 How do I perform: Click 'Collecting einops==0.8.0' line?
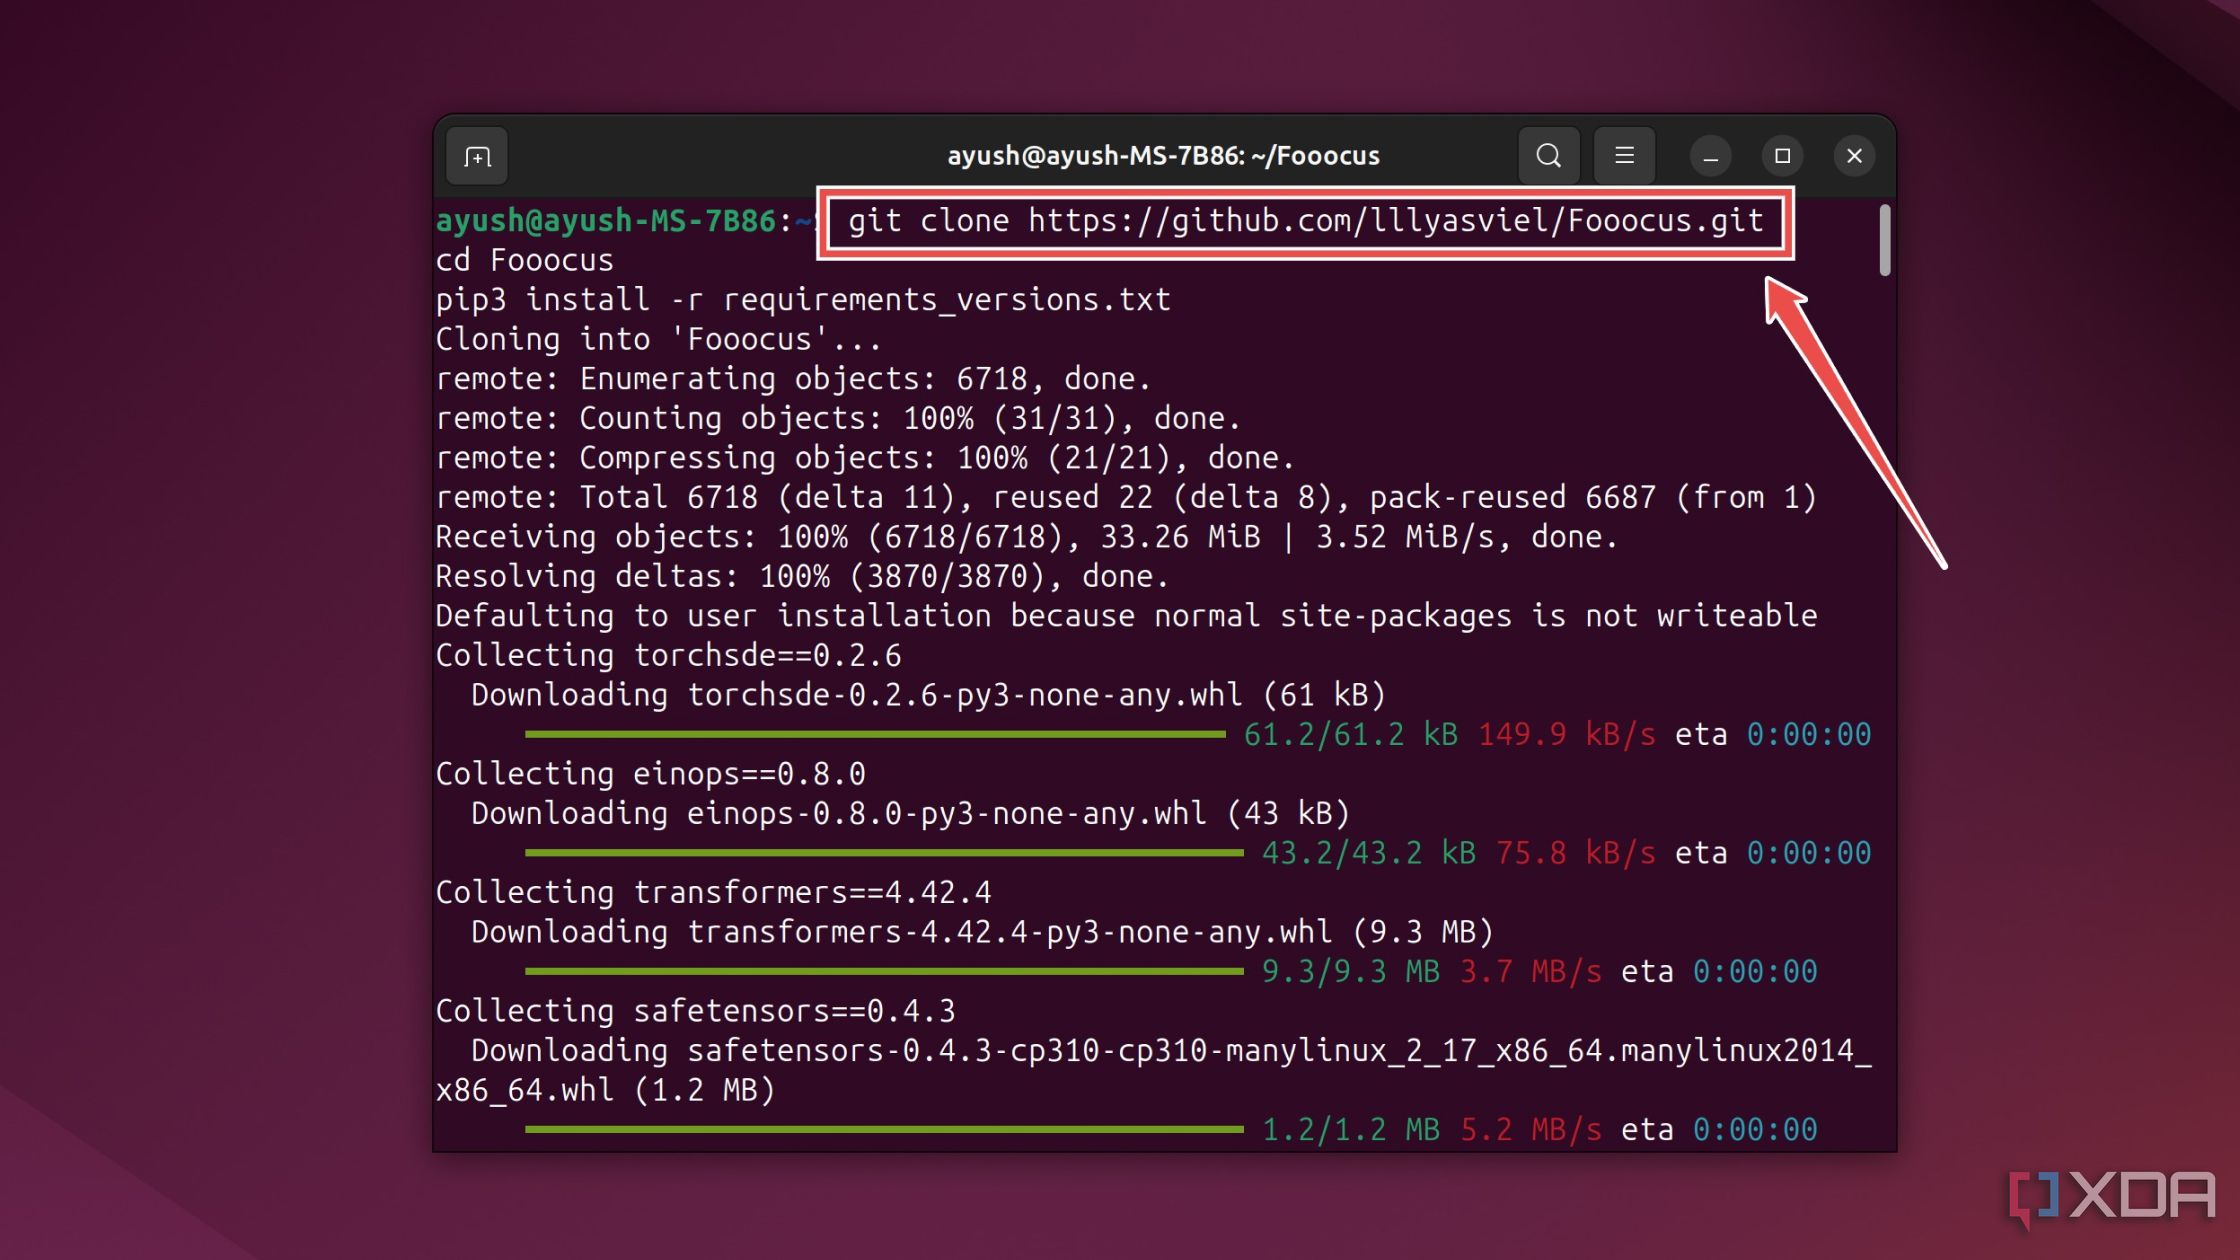point(650,773)
